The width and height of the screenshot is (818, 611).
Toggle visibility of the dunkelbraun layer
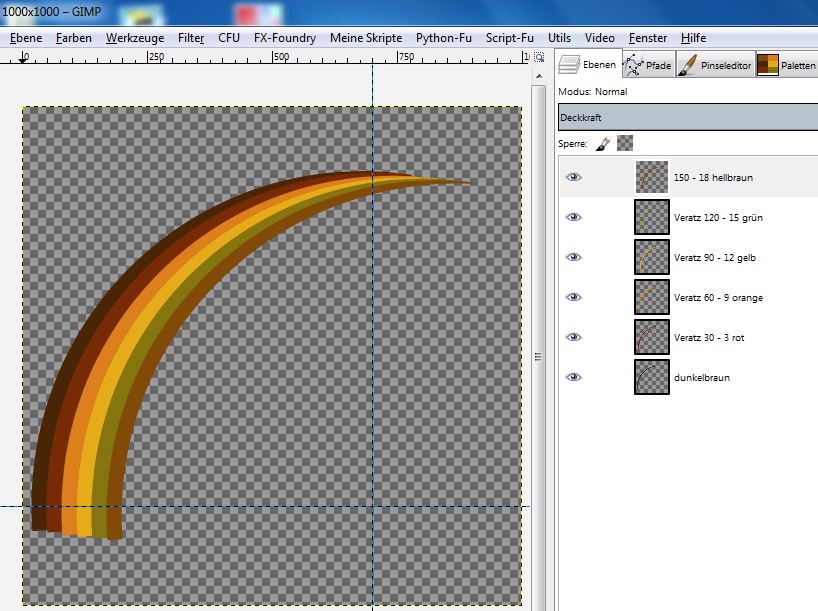pos(573,377)
